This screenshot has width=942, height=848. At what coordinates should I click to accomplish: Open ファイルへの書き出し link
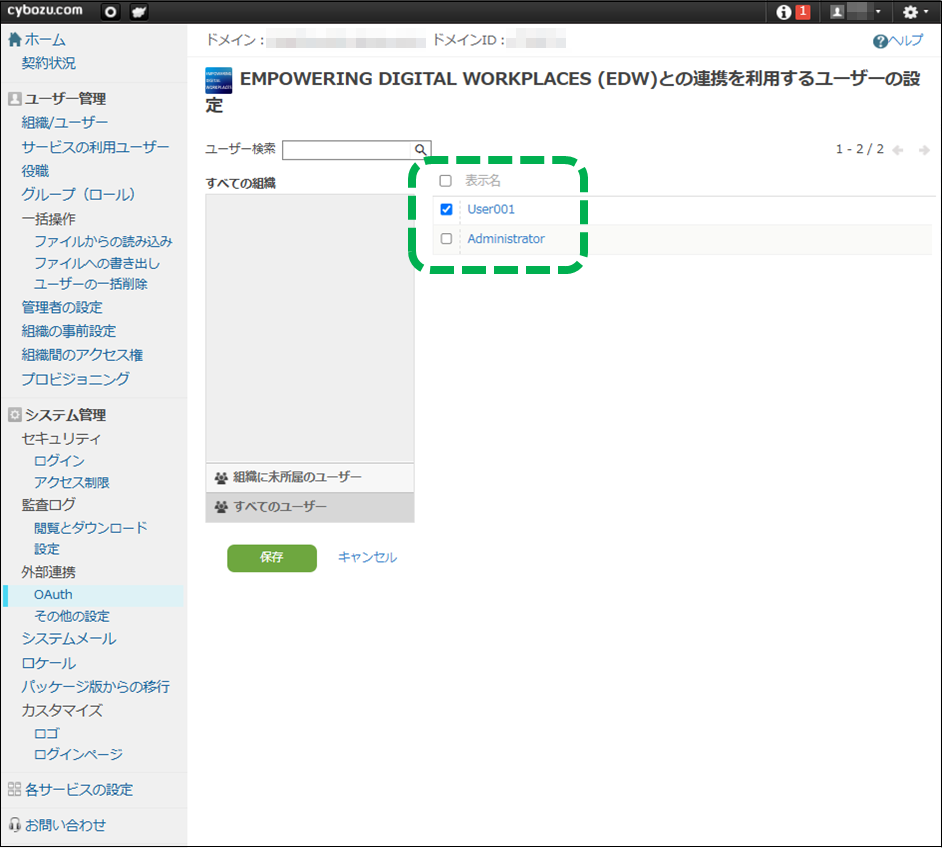97,264
